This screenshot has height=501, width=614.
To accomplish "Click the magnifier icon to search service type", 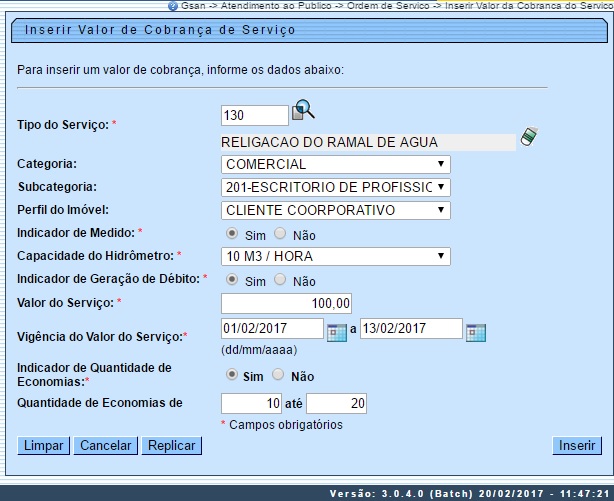I will pyautogui.click(x=304, y=111).
